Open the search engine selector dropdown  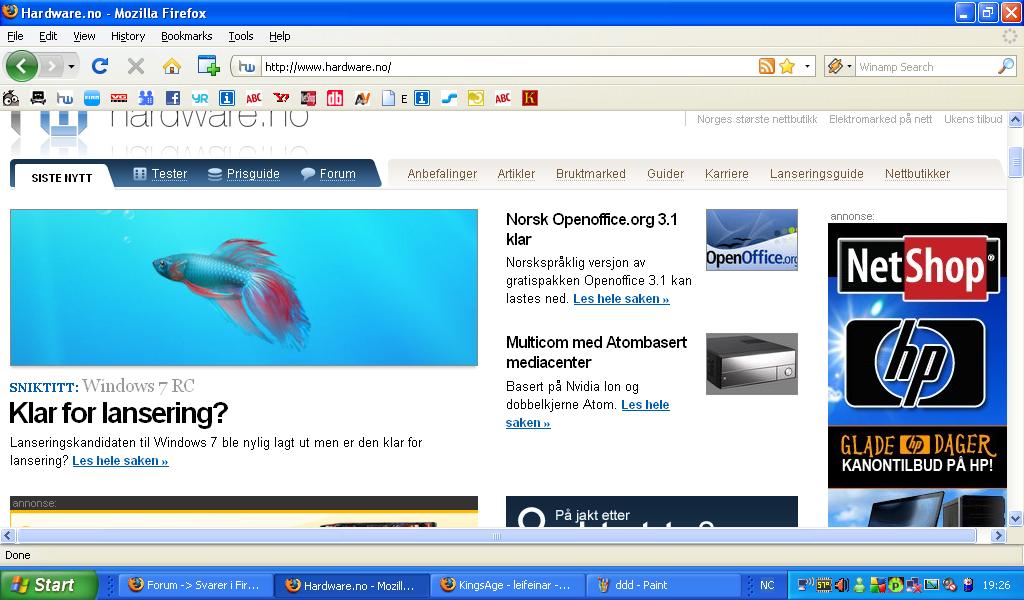(x=839, y=66)
